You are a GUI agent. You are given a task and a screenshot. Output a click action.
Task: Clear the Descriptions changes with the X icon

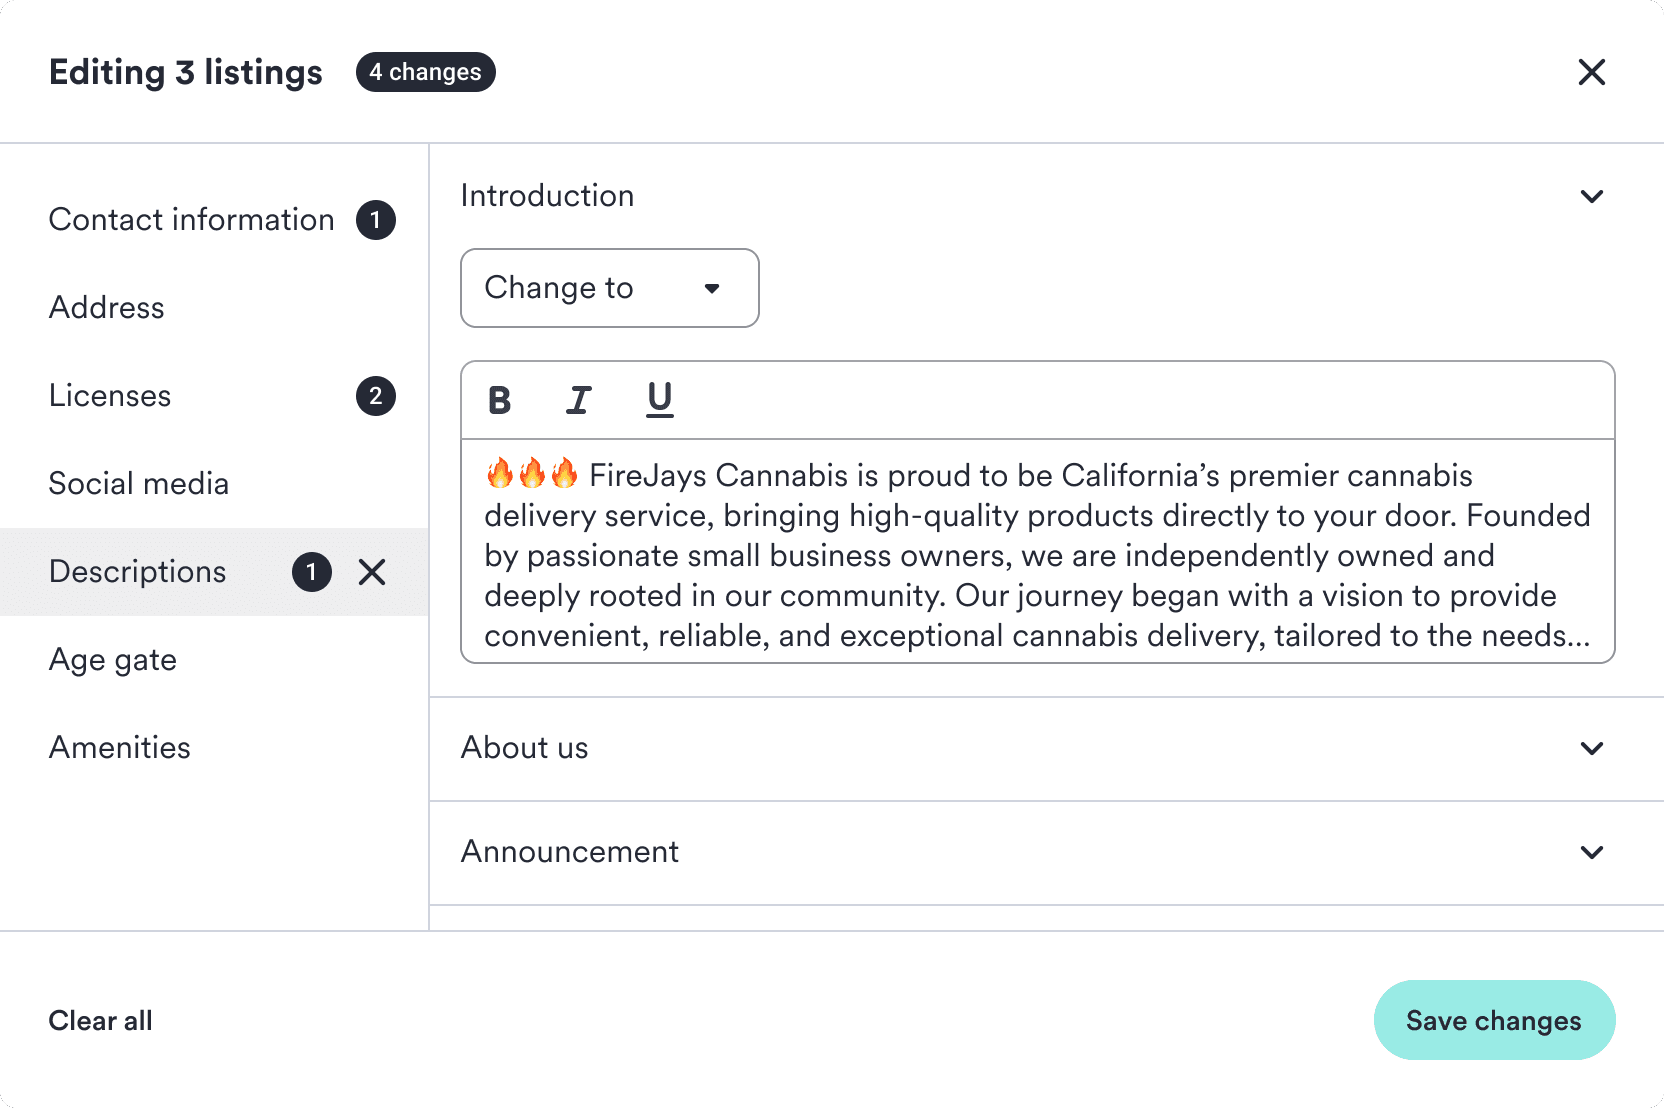tap(372, 572)
